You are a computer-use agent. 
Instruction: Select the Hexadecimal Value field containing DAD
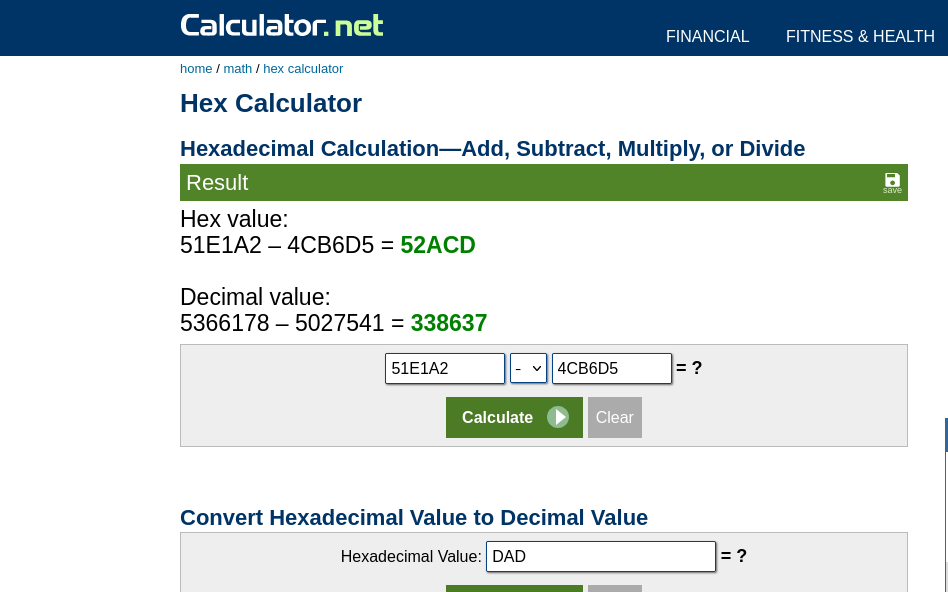tap(600, 556)
